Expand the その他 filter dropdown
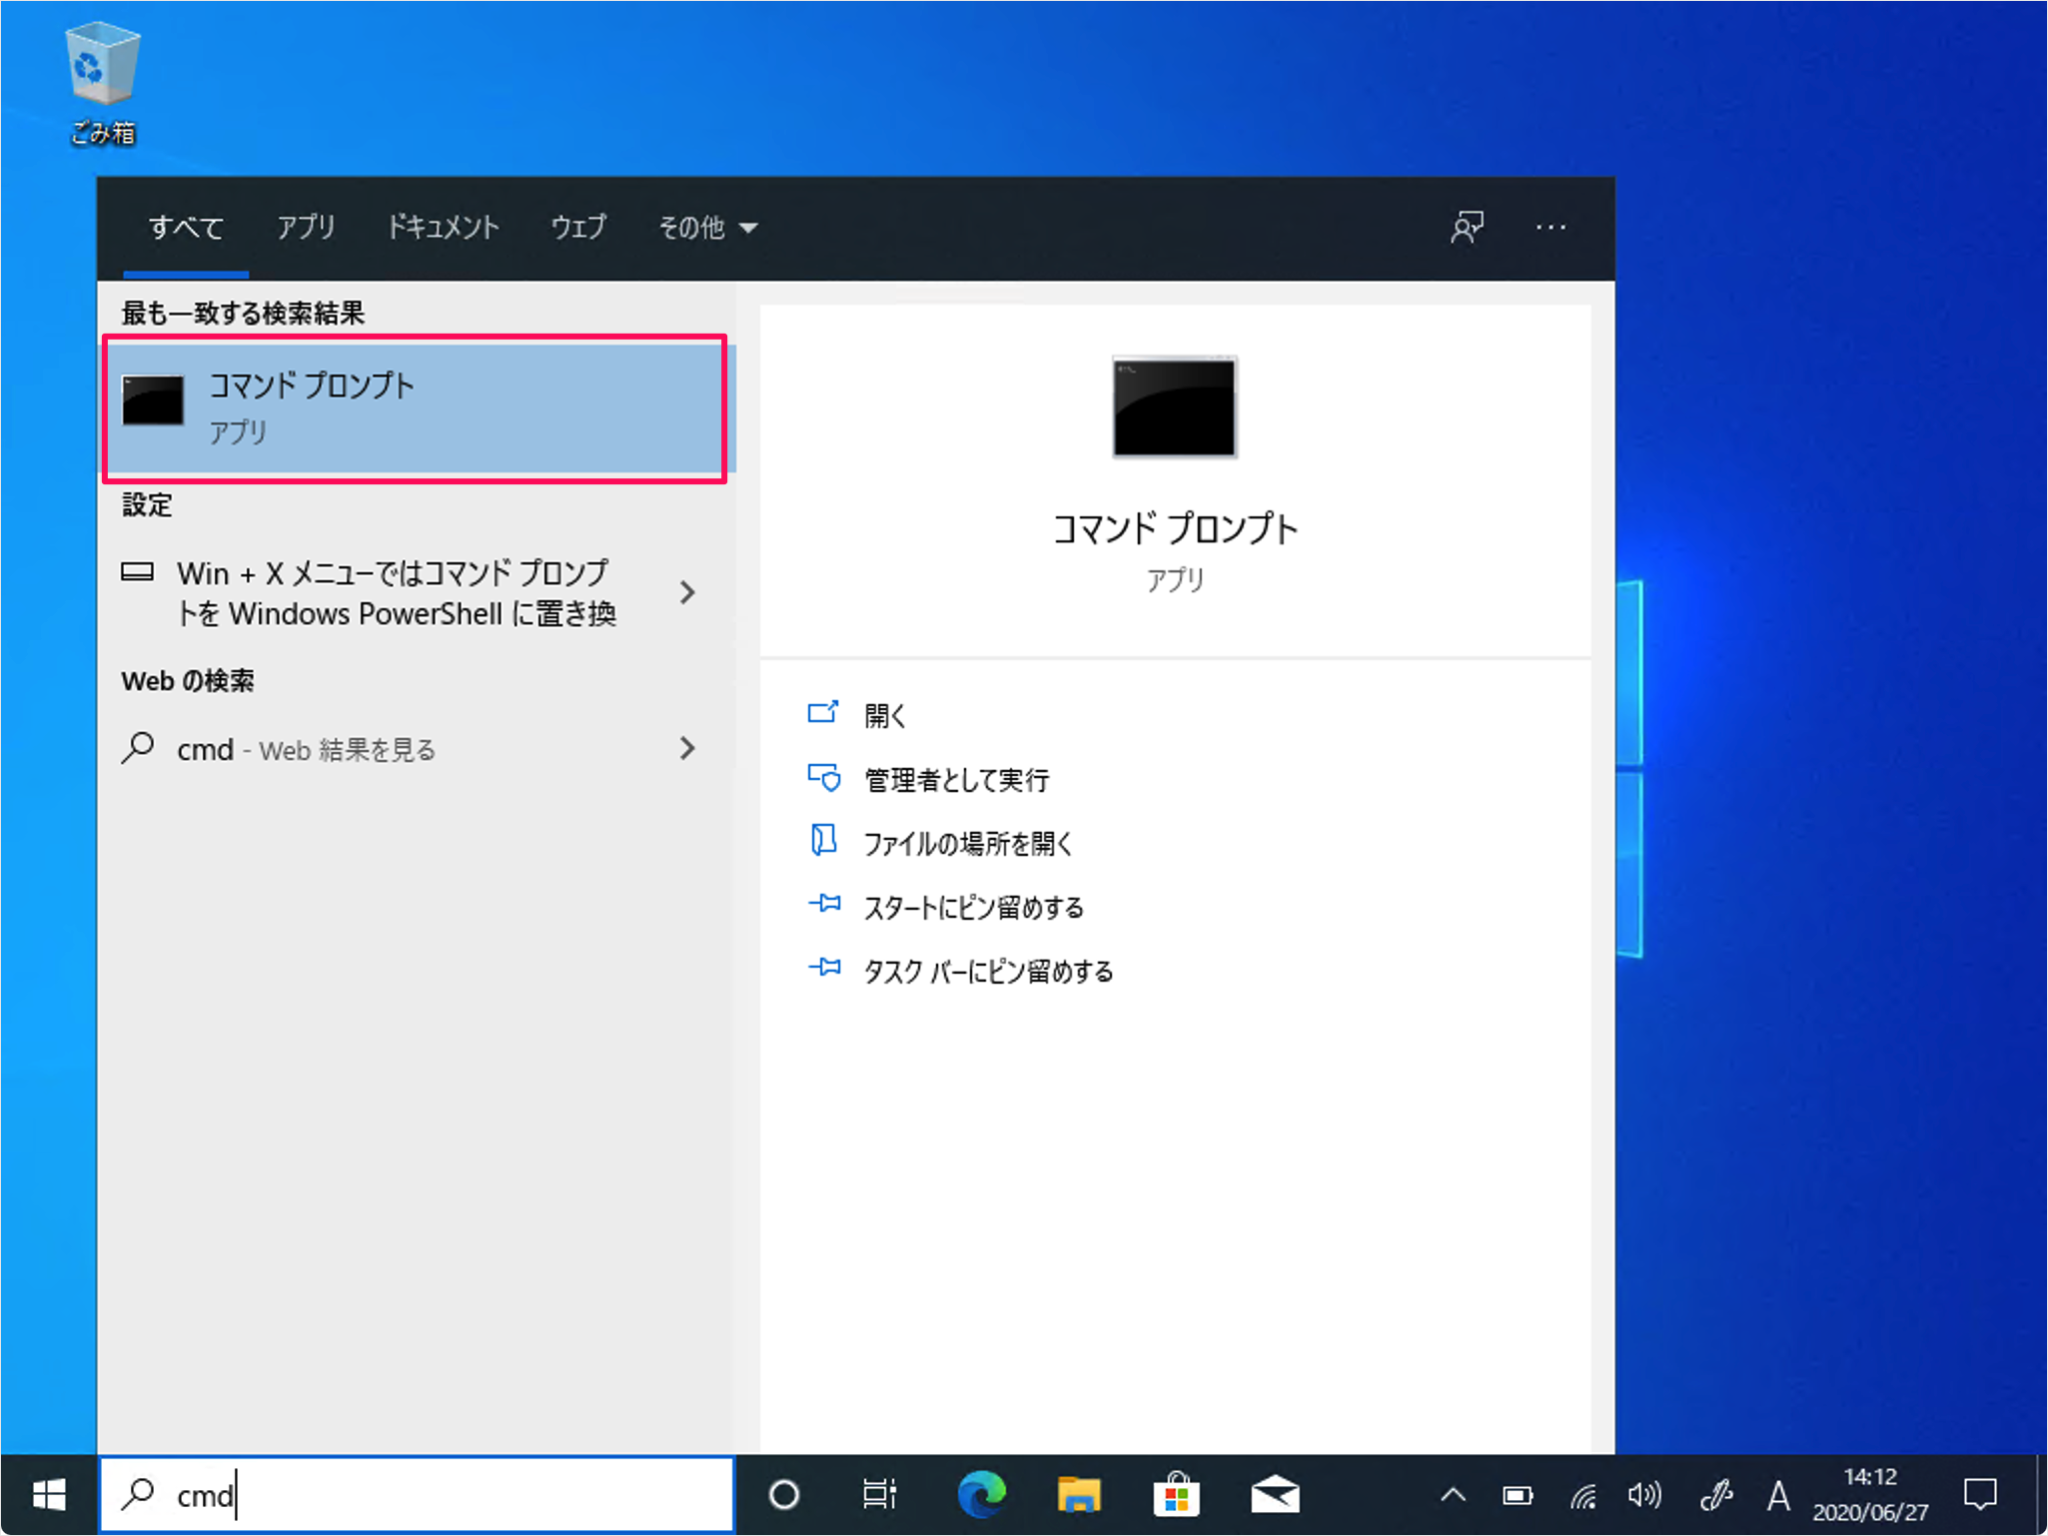This screenshot has height=1536, width=2048. [707, 228]
